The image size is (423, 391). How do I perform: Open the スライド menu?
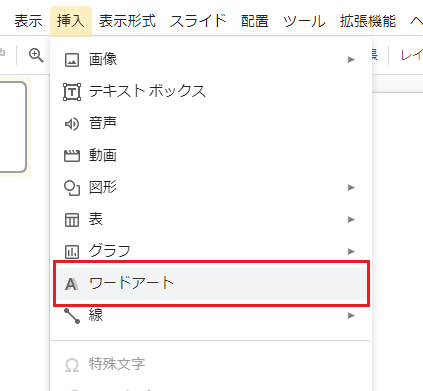[198, 21]
